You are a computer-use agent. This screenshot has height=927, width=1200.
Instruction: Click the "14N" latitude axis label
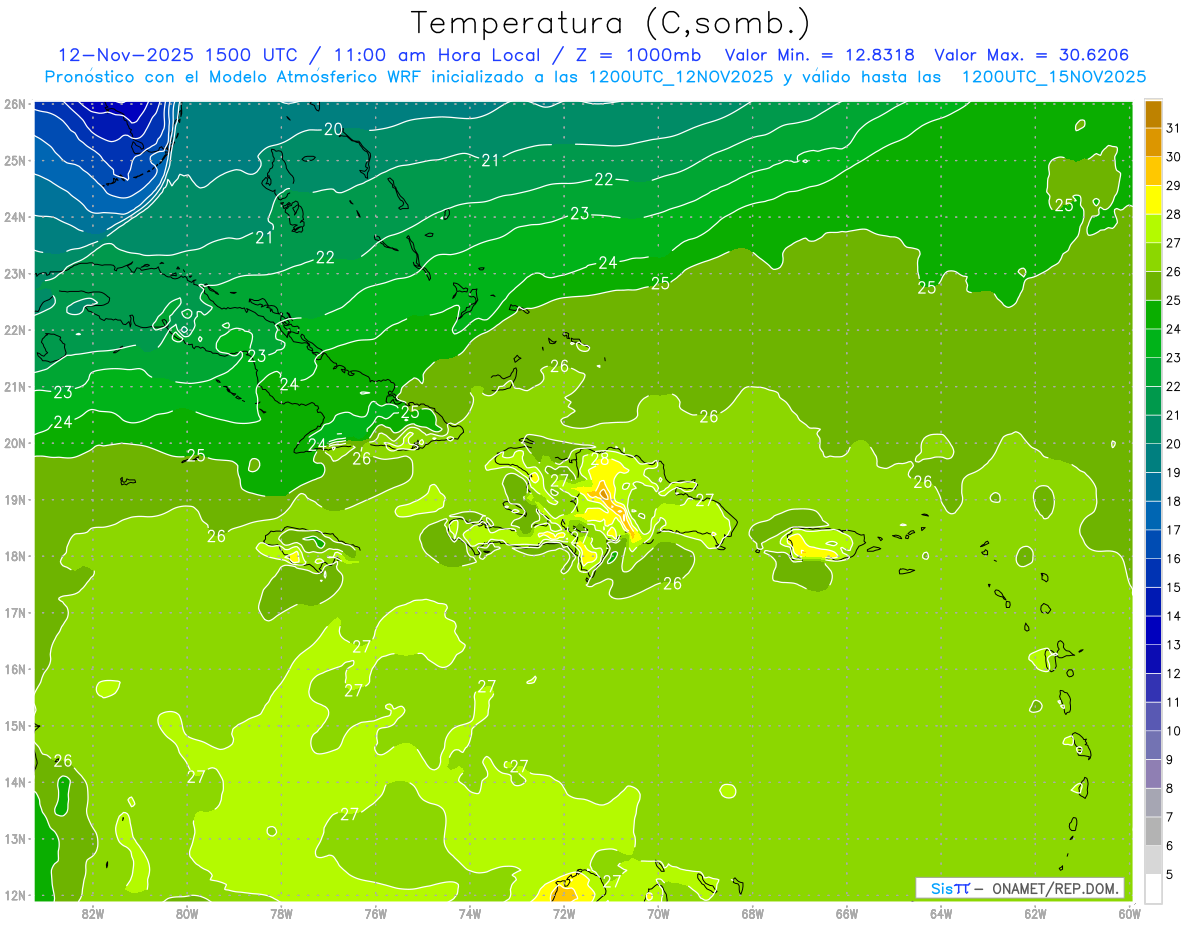tap(14, 782)
